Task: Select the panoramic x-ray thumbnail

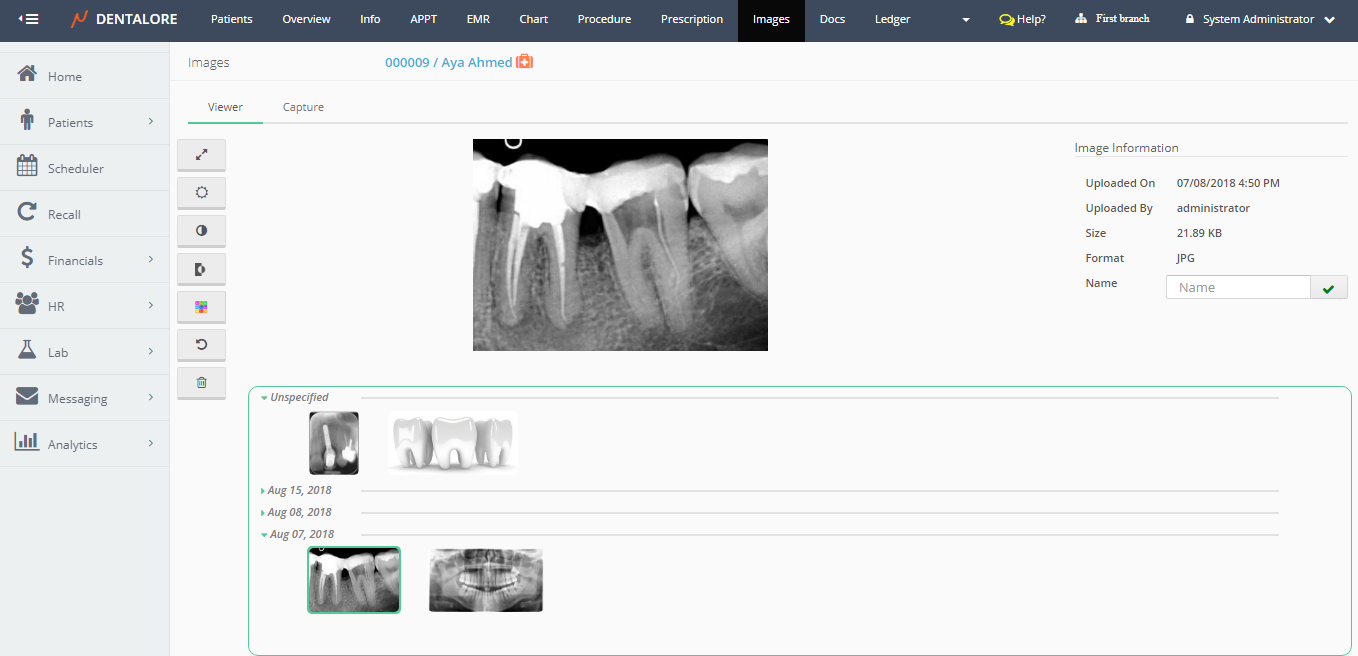Action: click(486, 580)
